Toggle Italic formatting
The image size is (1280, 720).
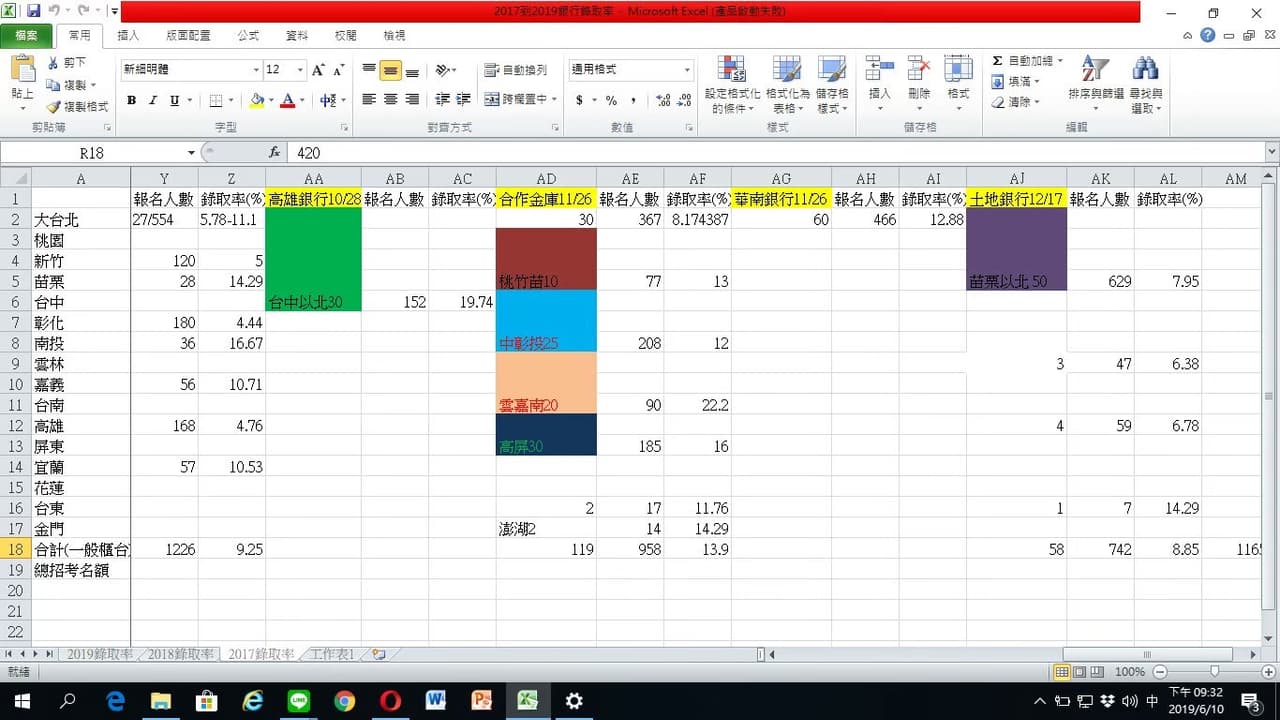coord(153,100)
